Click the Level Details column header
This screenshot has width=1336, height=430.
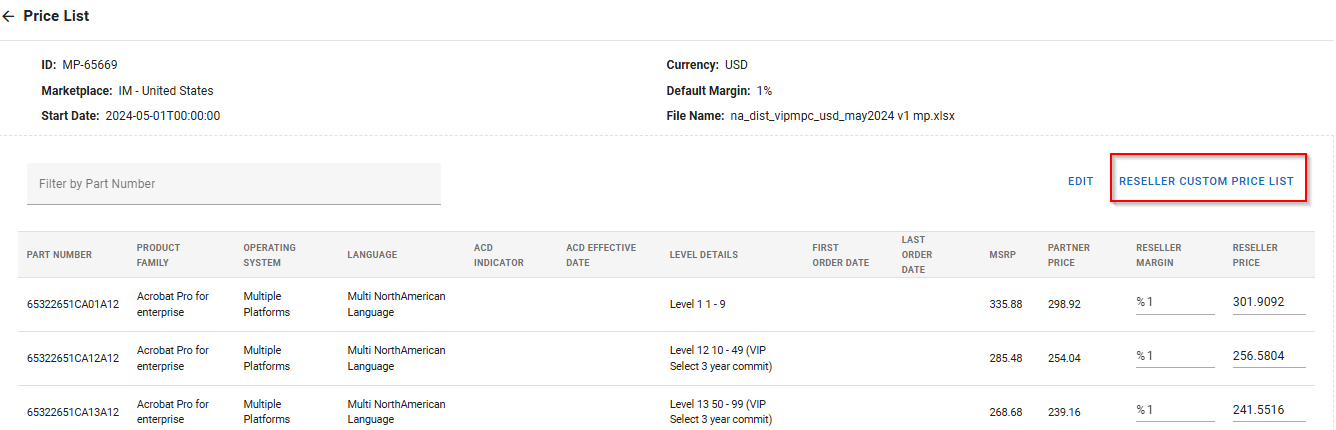703,255
